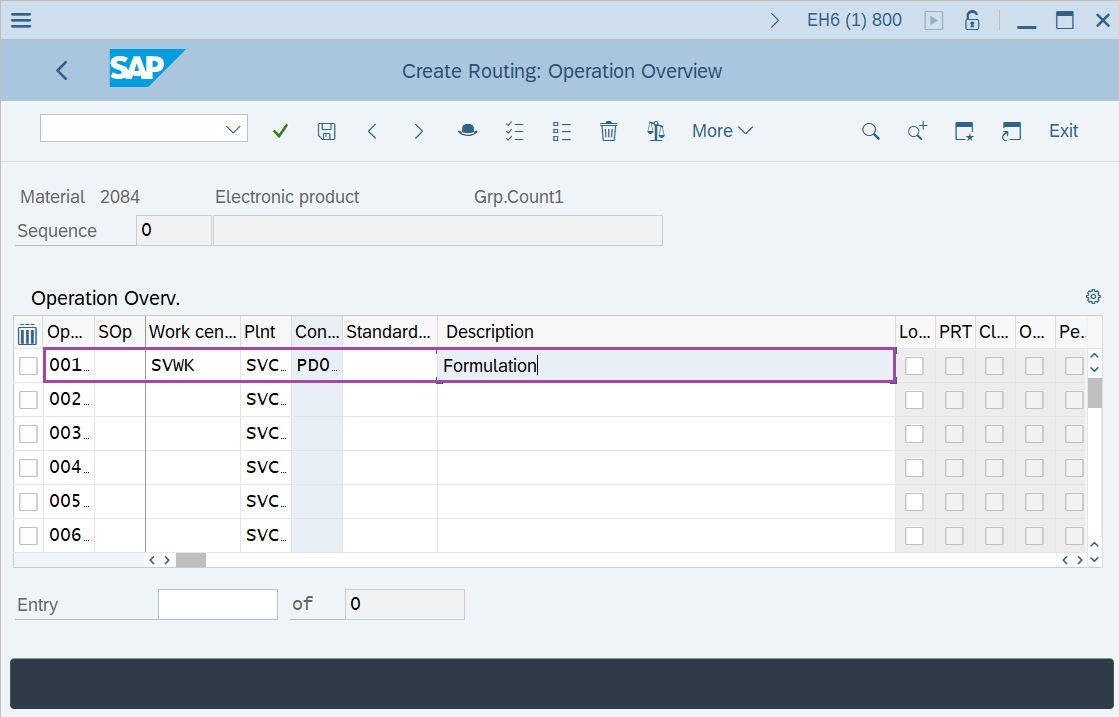The width and height of the screenshot is (1119, 717).
Task: Open table settings via gear icon
Action: tap(1092, 296)
